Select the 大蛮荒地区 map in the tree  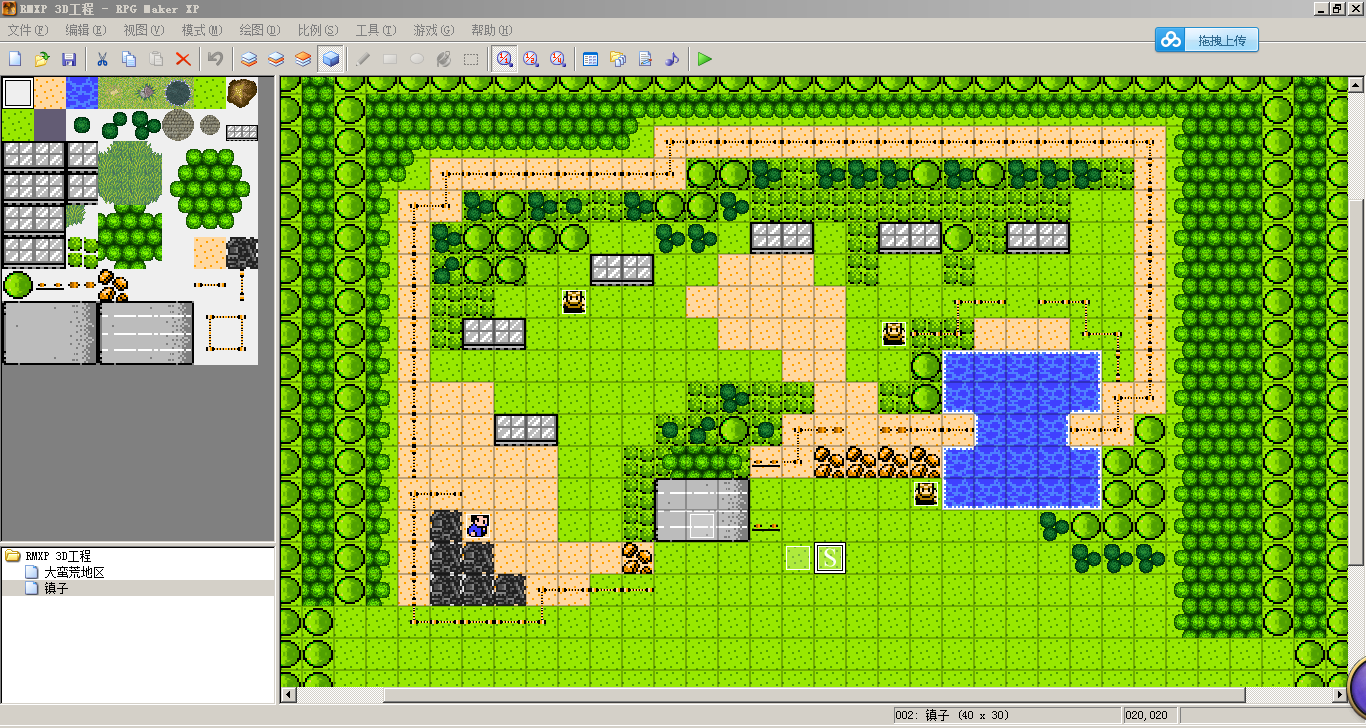74,572
